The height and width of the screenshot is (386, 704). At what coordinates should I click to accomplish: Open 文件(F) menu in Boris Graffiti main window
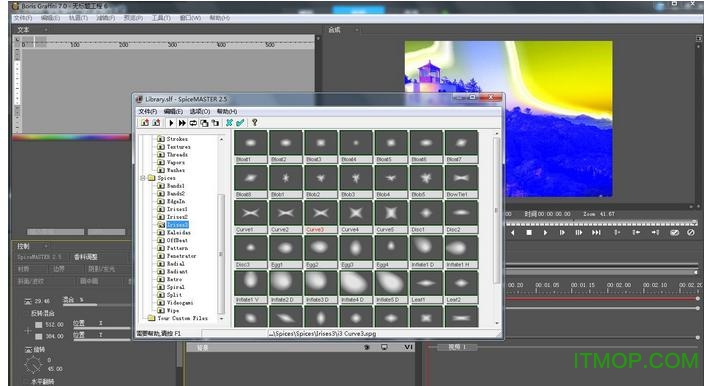click(23, 18)
